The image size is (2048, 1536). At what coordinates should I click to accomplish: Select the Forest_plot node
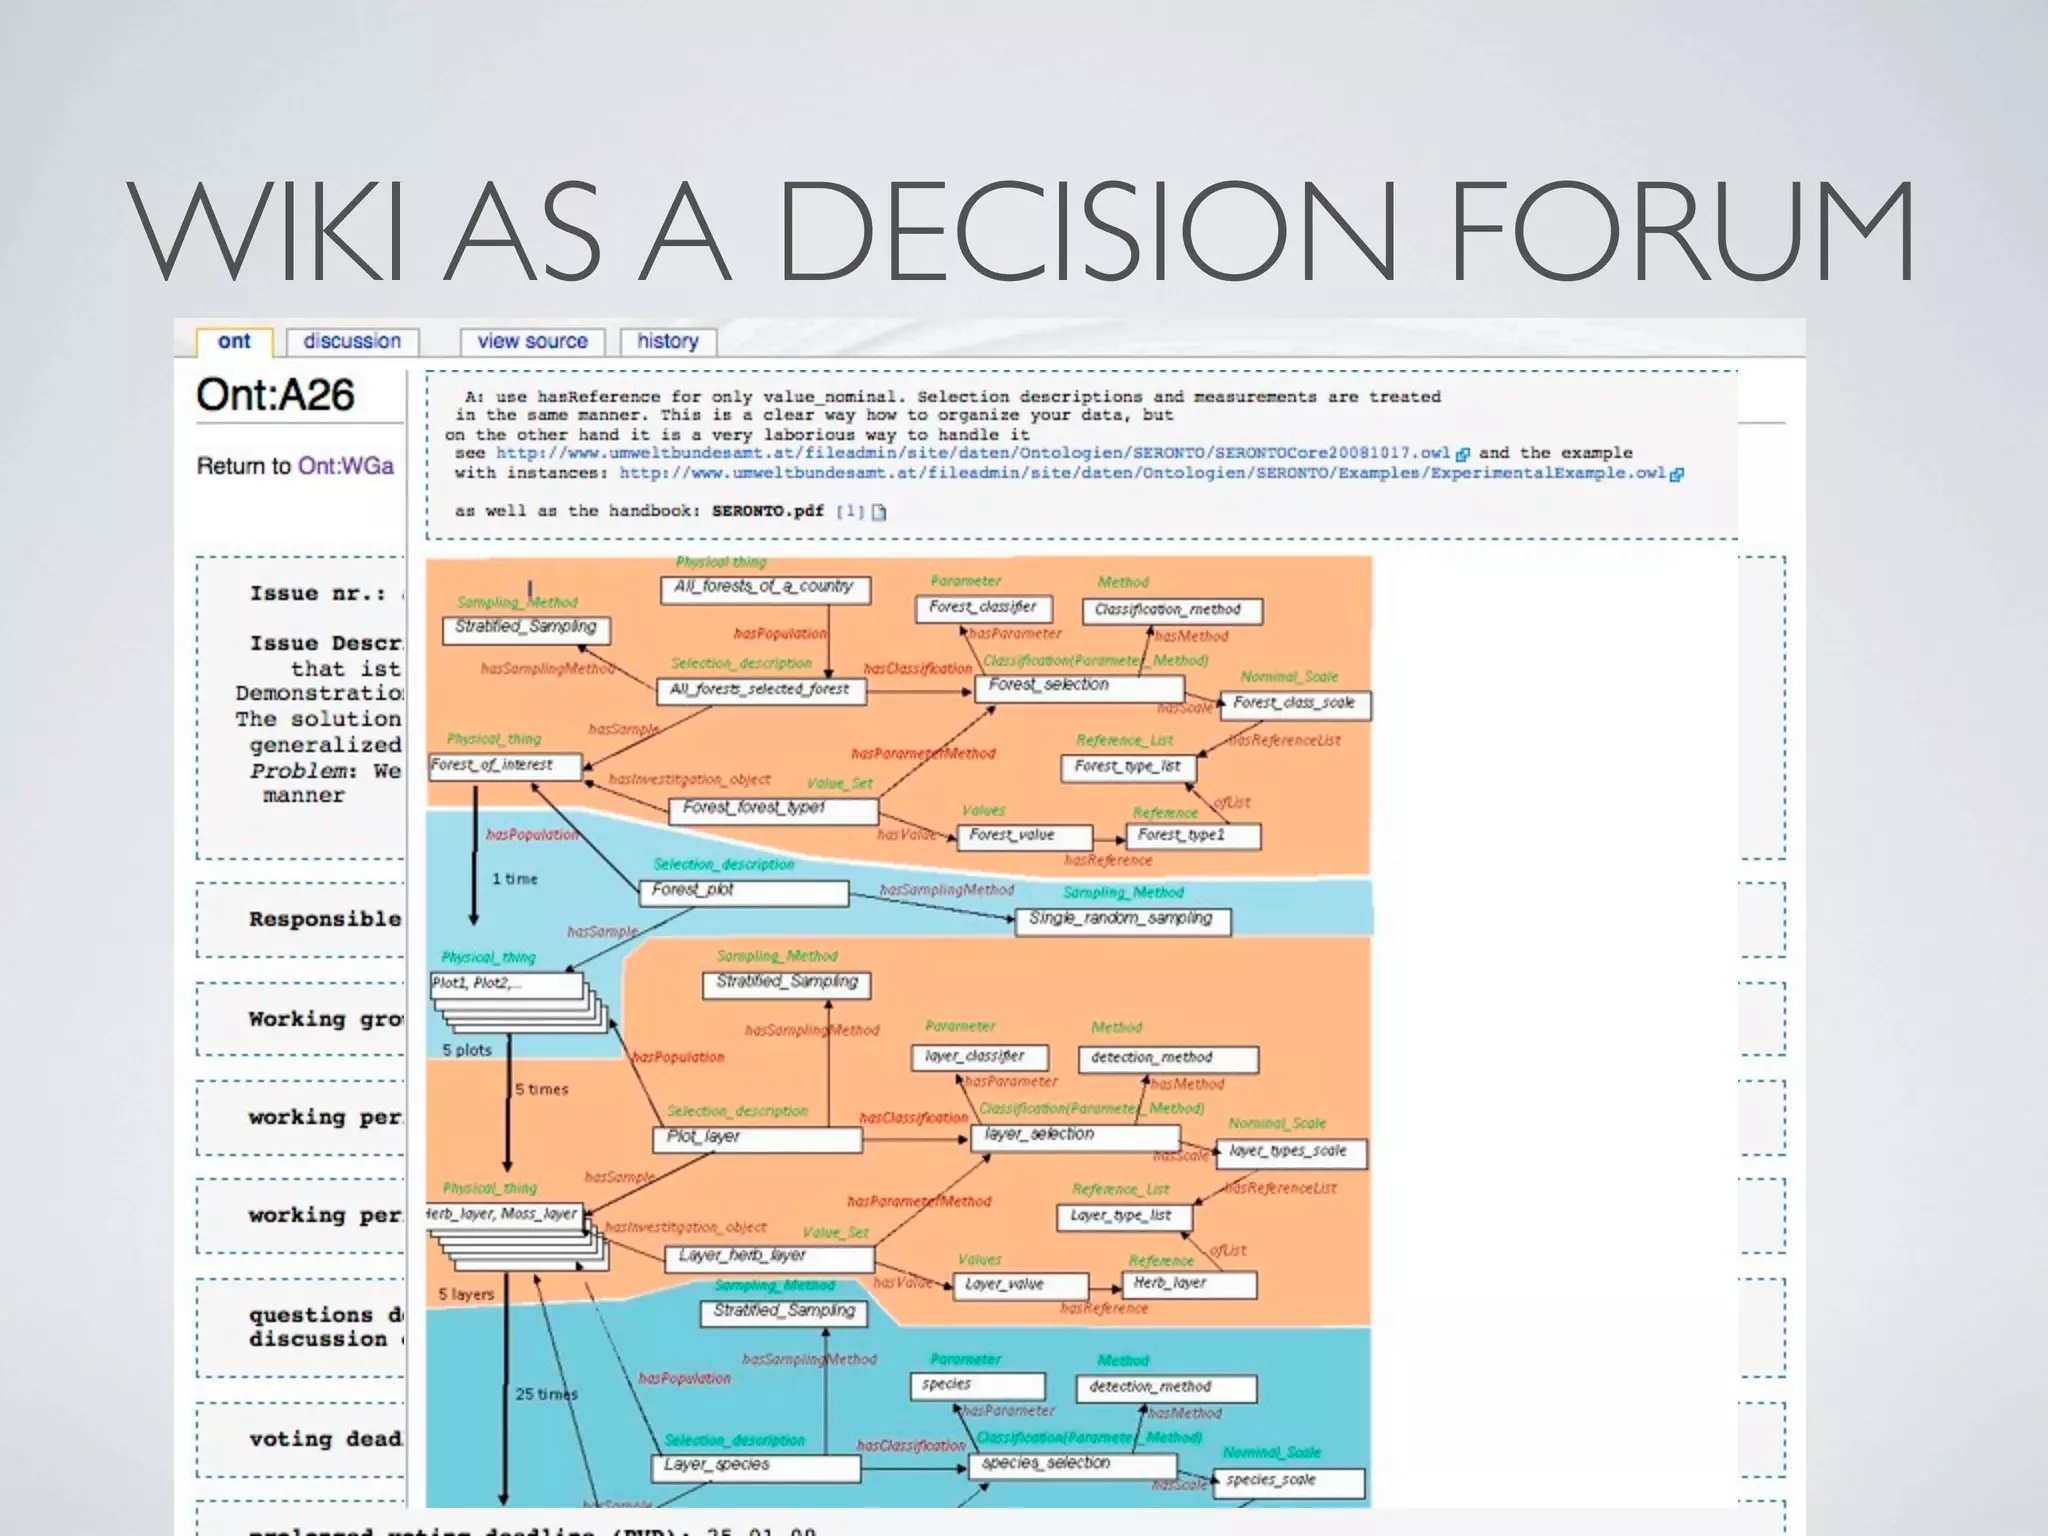pyautogui.click(x=744, y=891)
